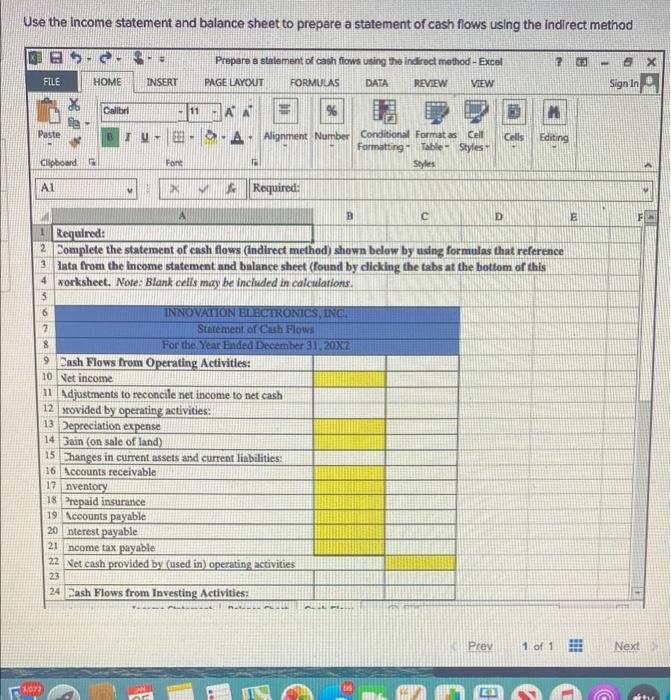The height and width of the screenshot is (700, 671).
Task: Open the FILE tab
Action: point(52,82)
